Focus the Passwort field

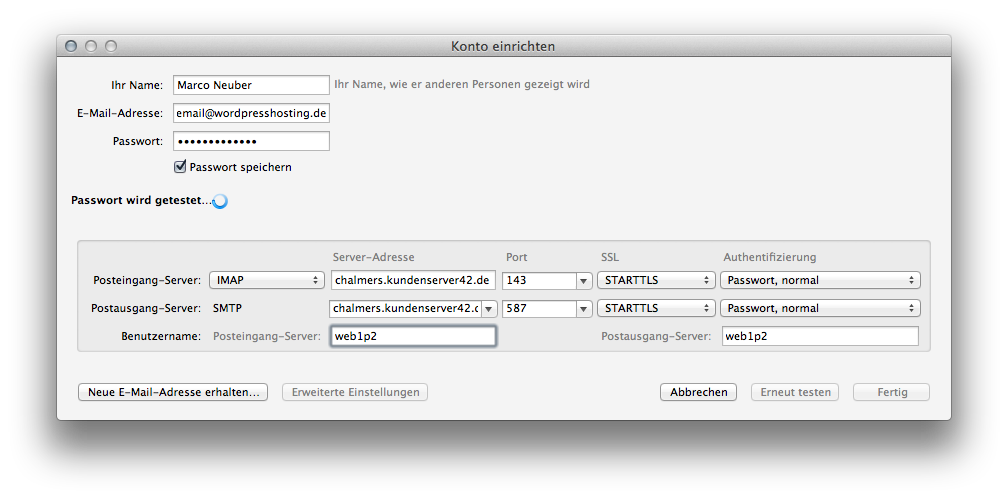(x=251, y=141)
